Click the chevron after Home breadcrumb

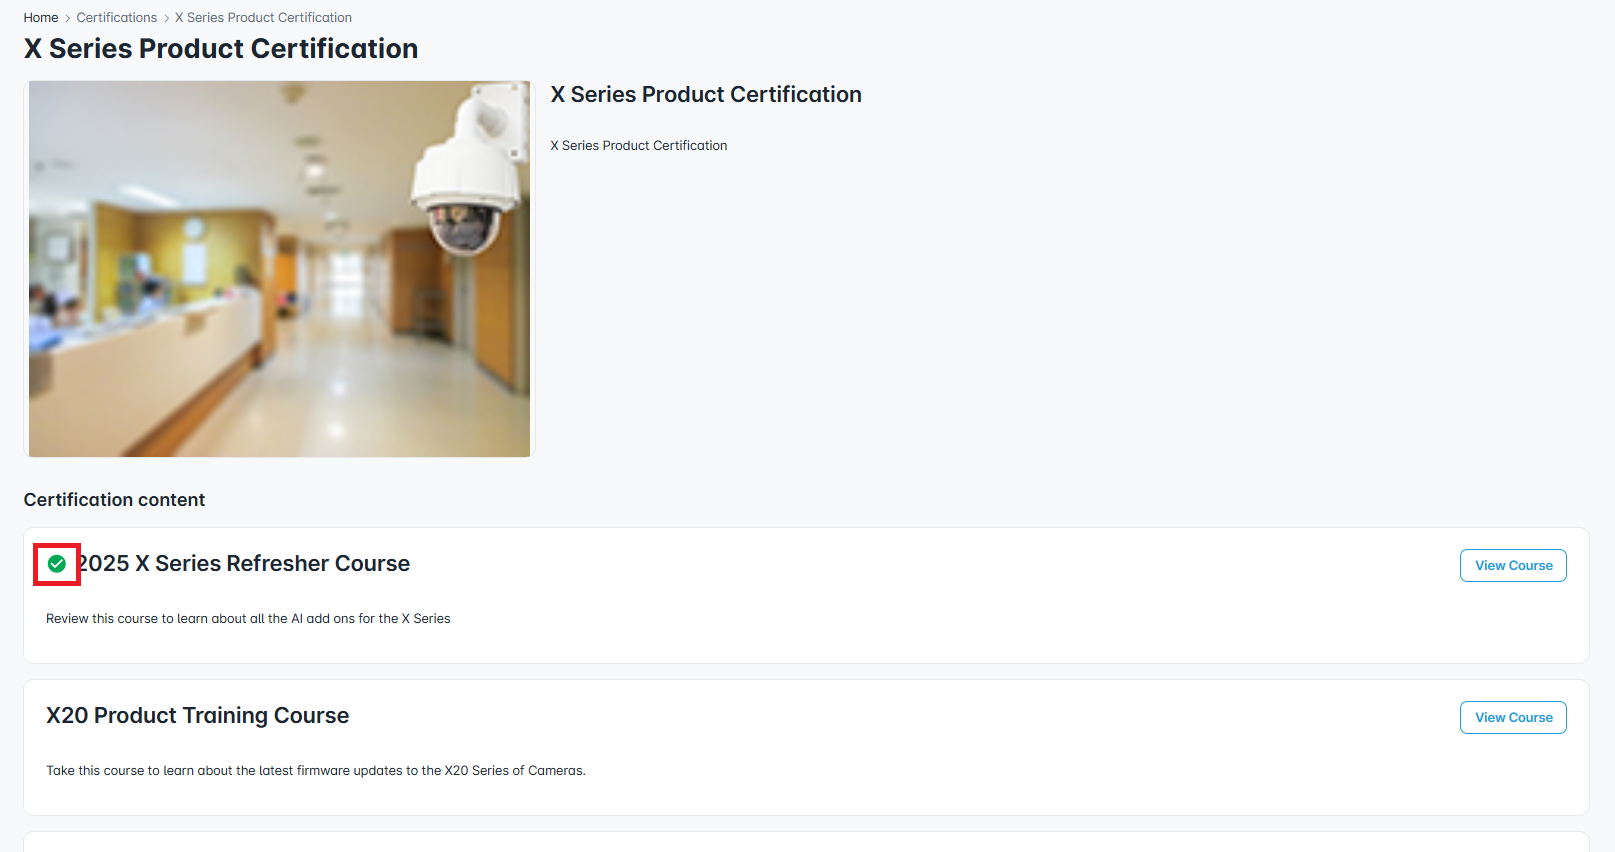[x=68, y=18]
